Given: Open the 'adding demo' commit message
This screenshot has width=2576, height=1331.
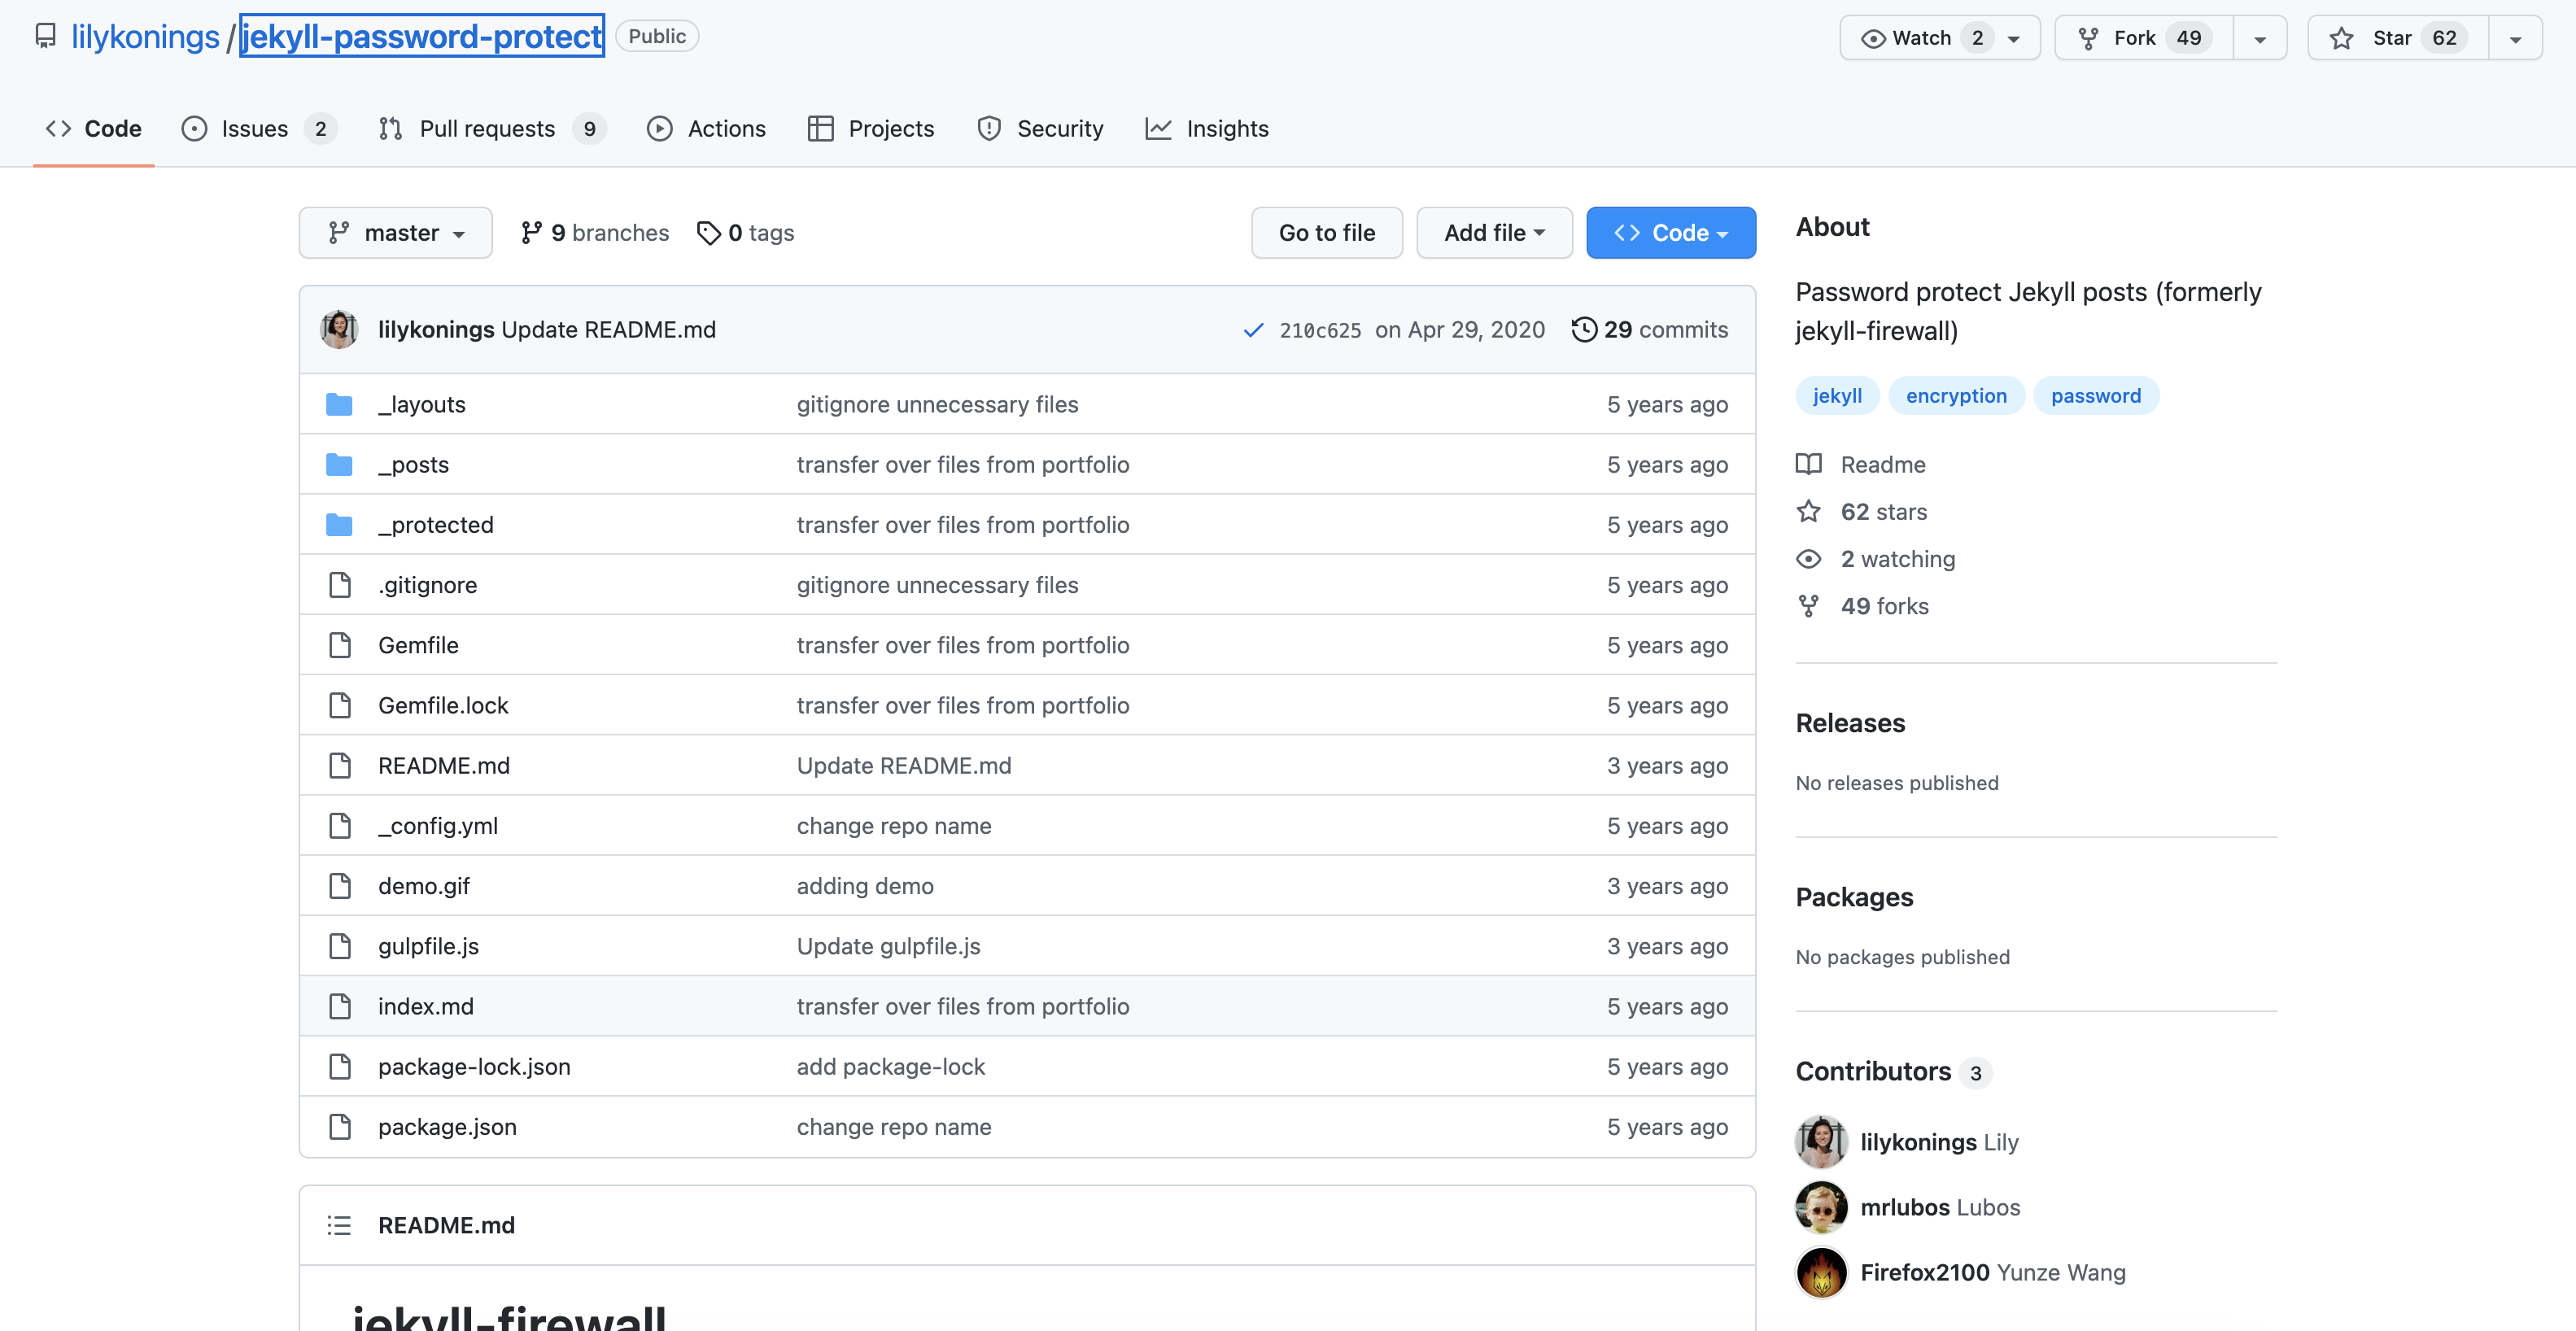Looking at the screenshot, I should point(865,886).
